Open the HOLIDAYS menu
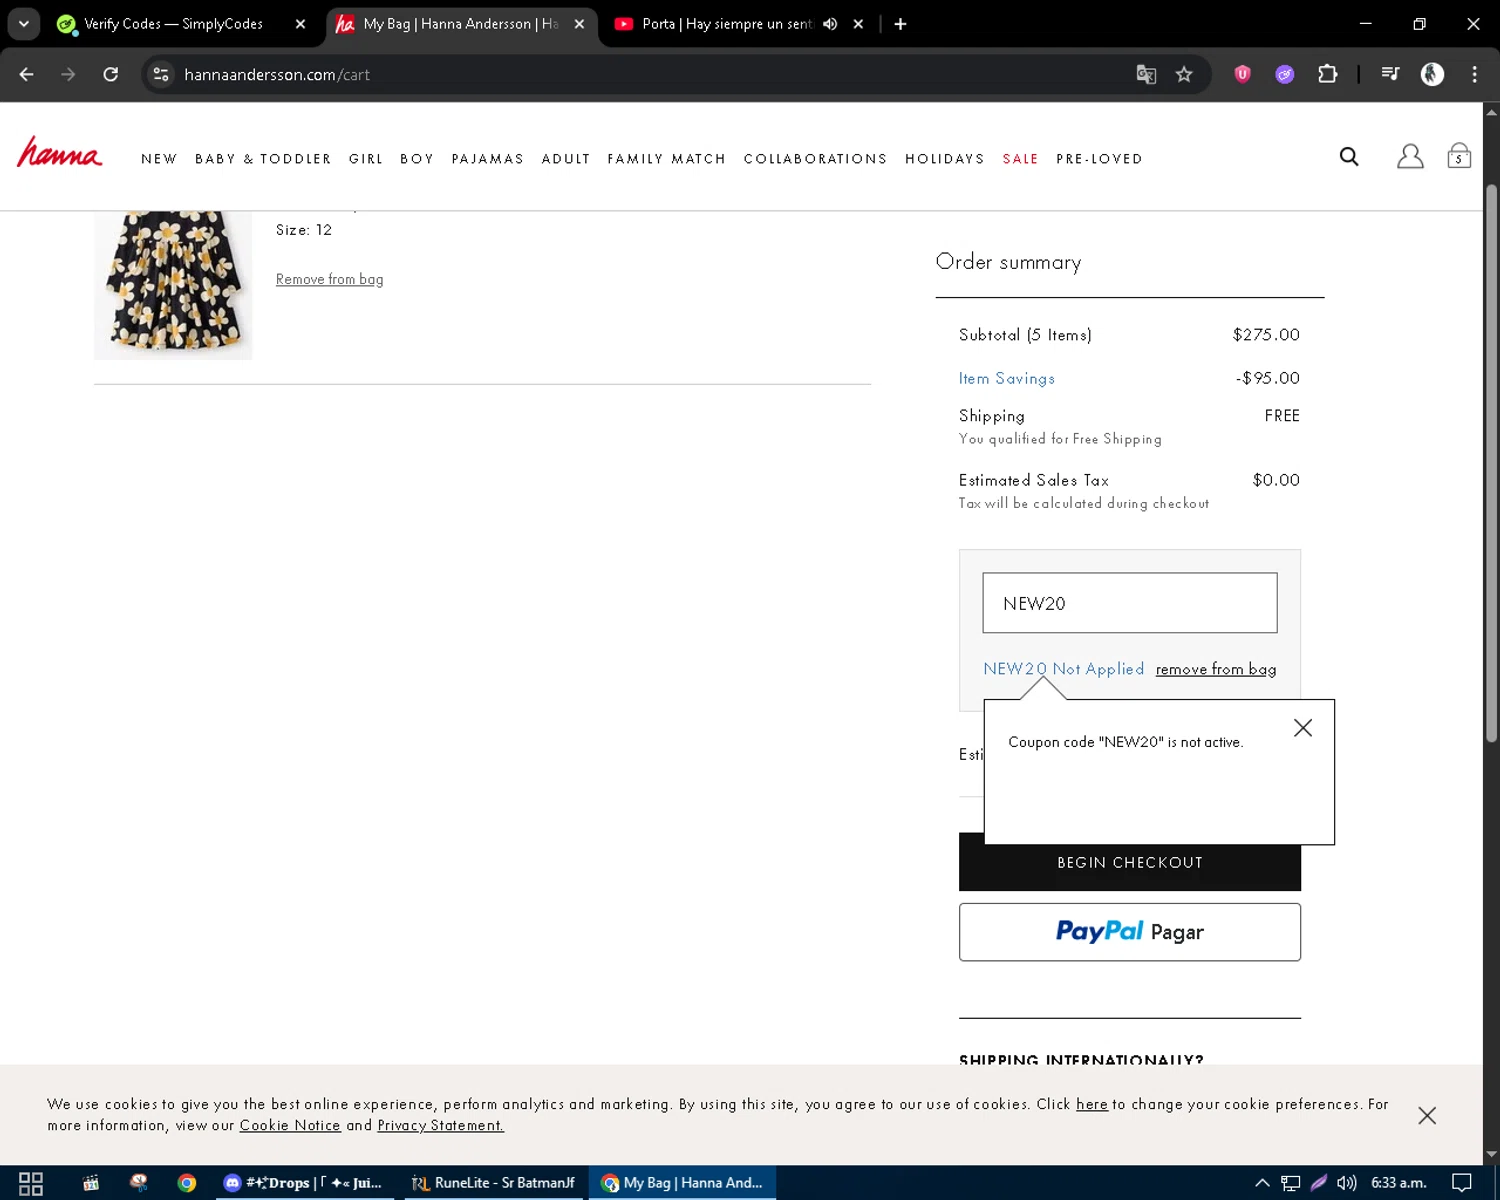Viewport: 1500px width, 1200px height. [x=945, y=159]
